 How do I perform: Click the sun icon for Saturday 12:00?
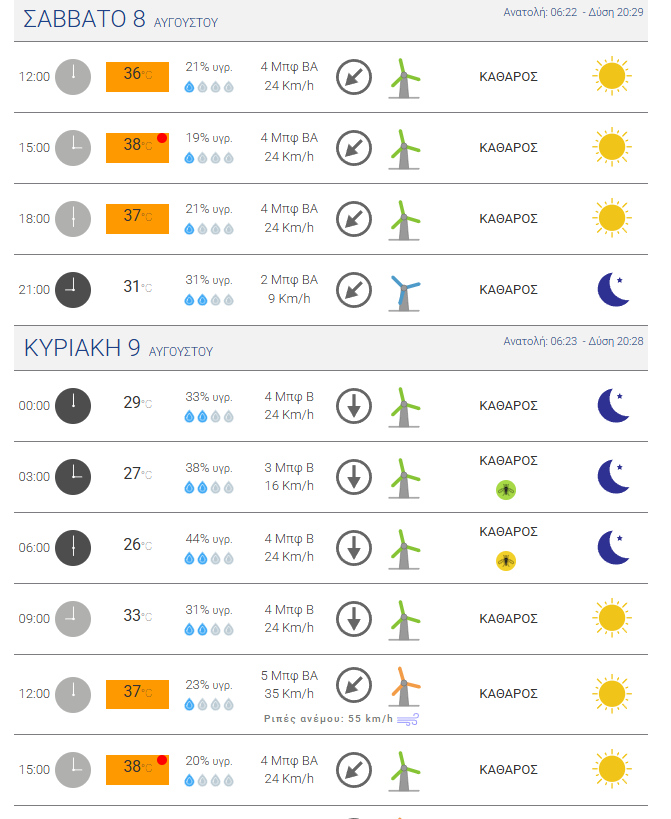pyautogui.click(x=611, y=76)
